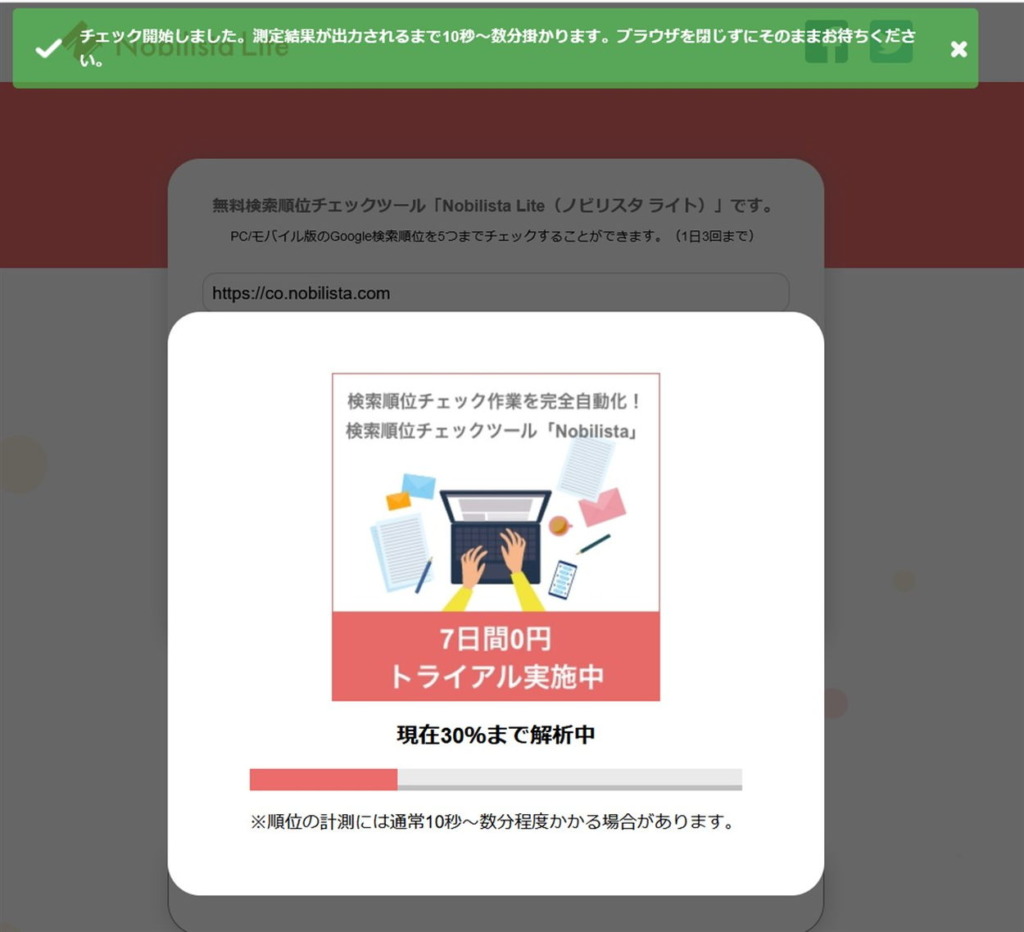Click the 無料検索順位チェックツール heading text
The height and width of the screenshot is (932, 1024).
494,206
